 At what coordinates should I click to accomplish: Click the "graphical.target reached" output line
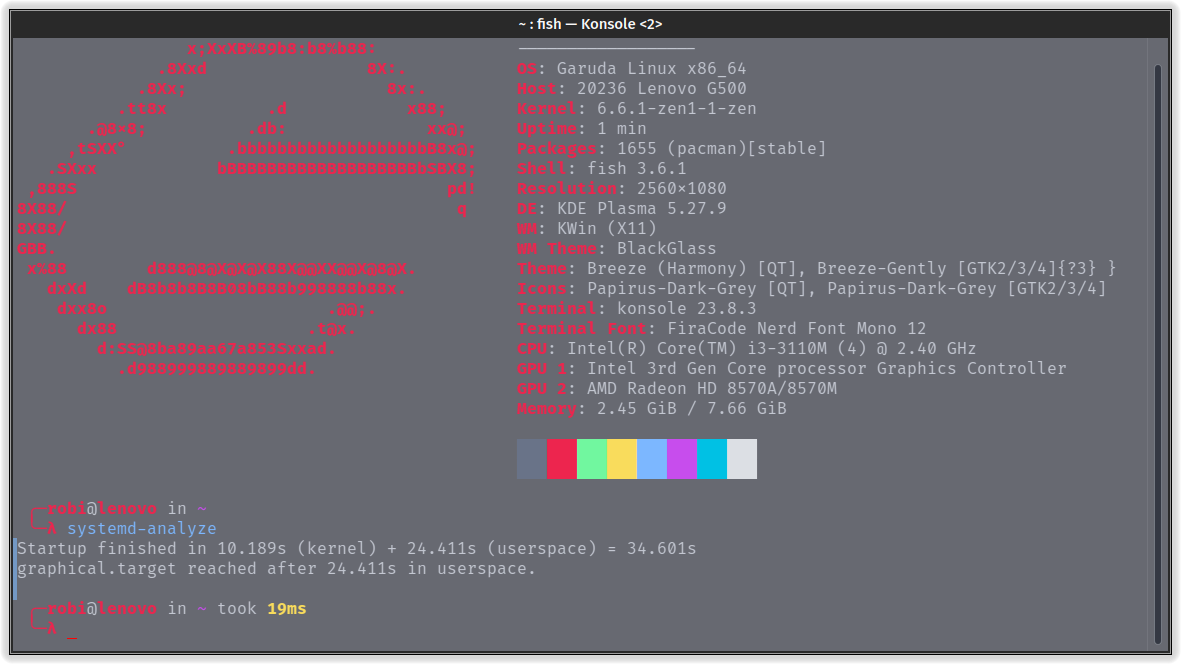tap(276, 569)
